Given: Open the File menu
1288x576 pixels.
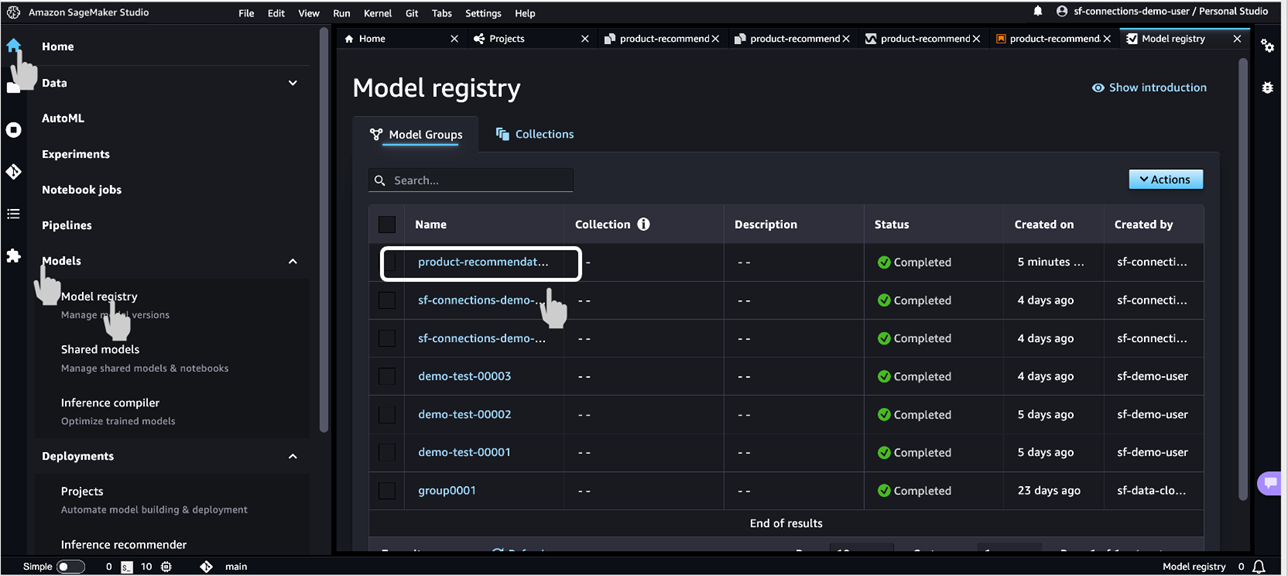Looking at the screenshot, I should [246, 13].
